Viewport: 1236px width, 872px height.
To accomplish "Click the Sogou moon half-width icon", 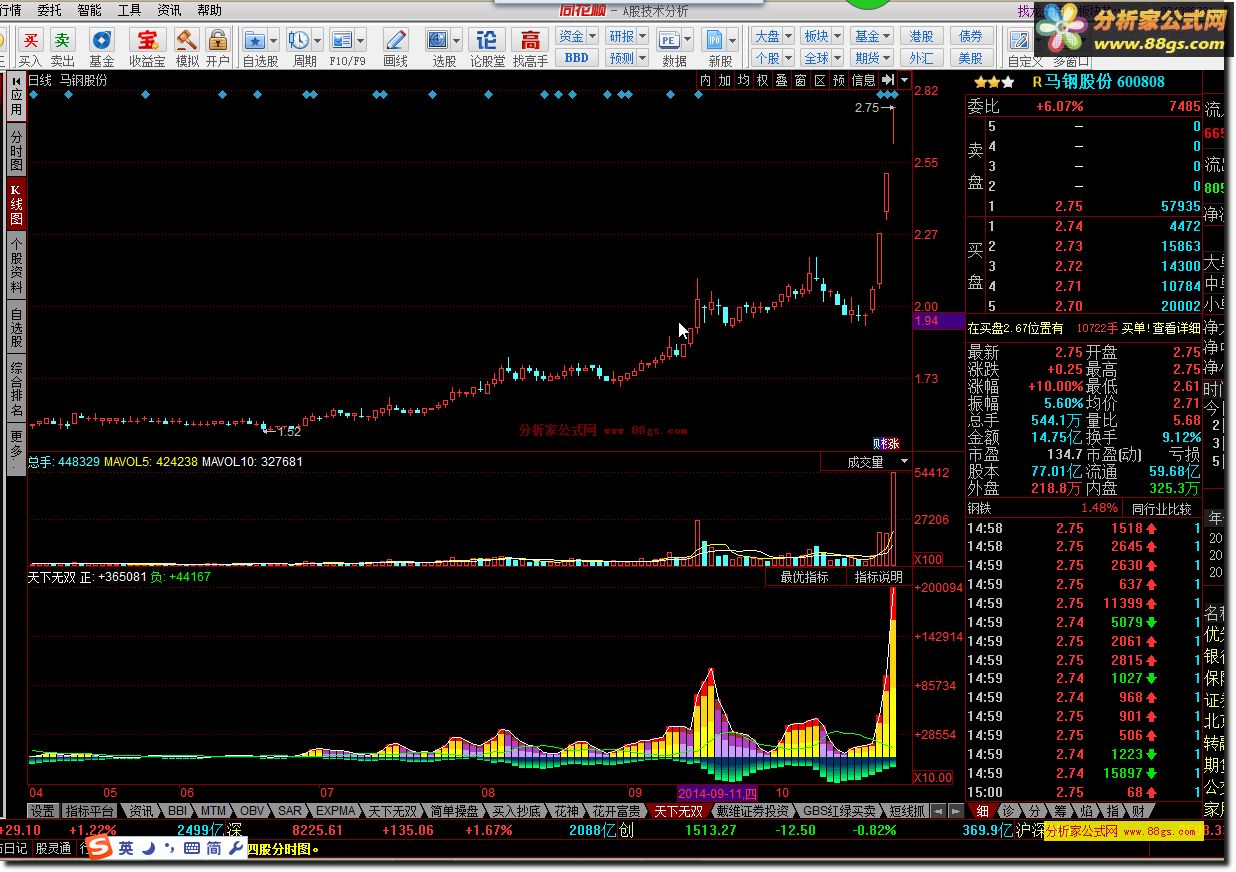I will pos(147,848).
